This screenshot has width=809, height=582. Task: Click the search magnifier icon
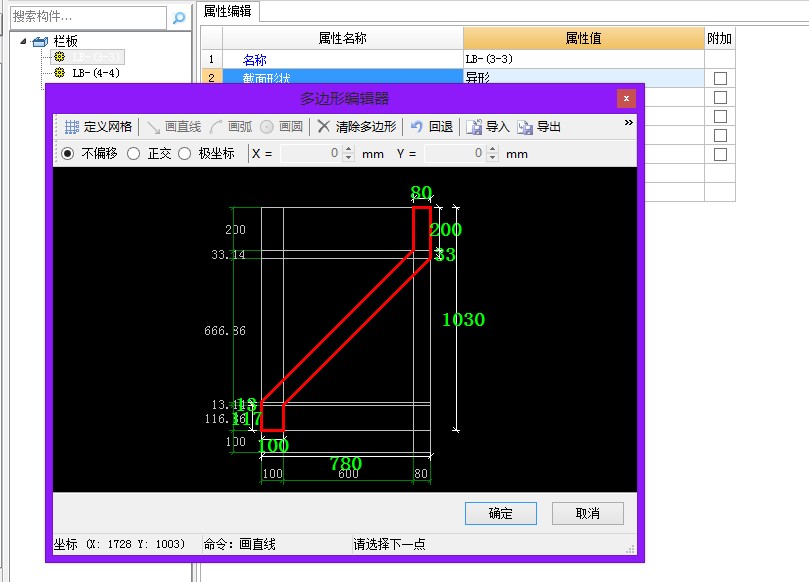click(179, 18)
